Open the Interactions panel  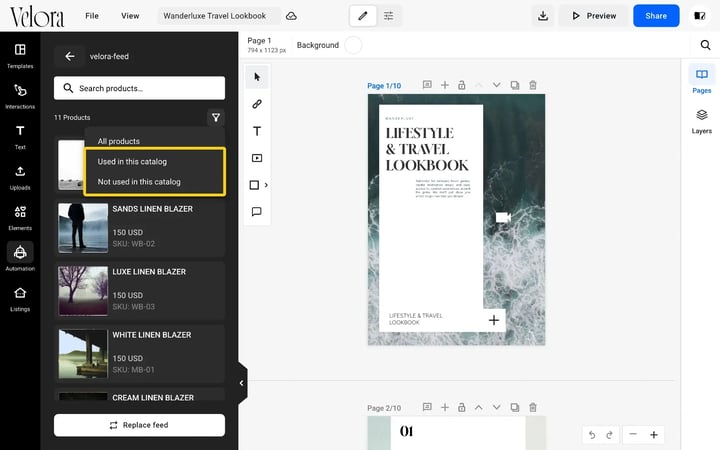click(x=20, y=96)
